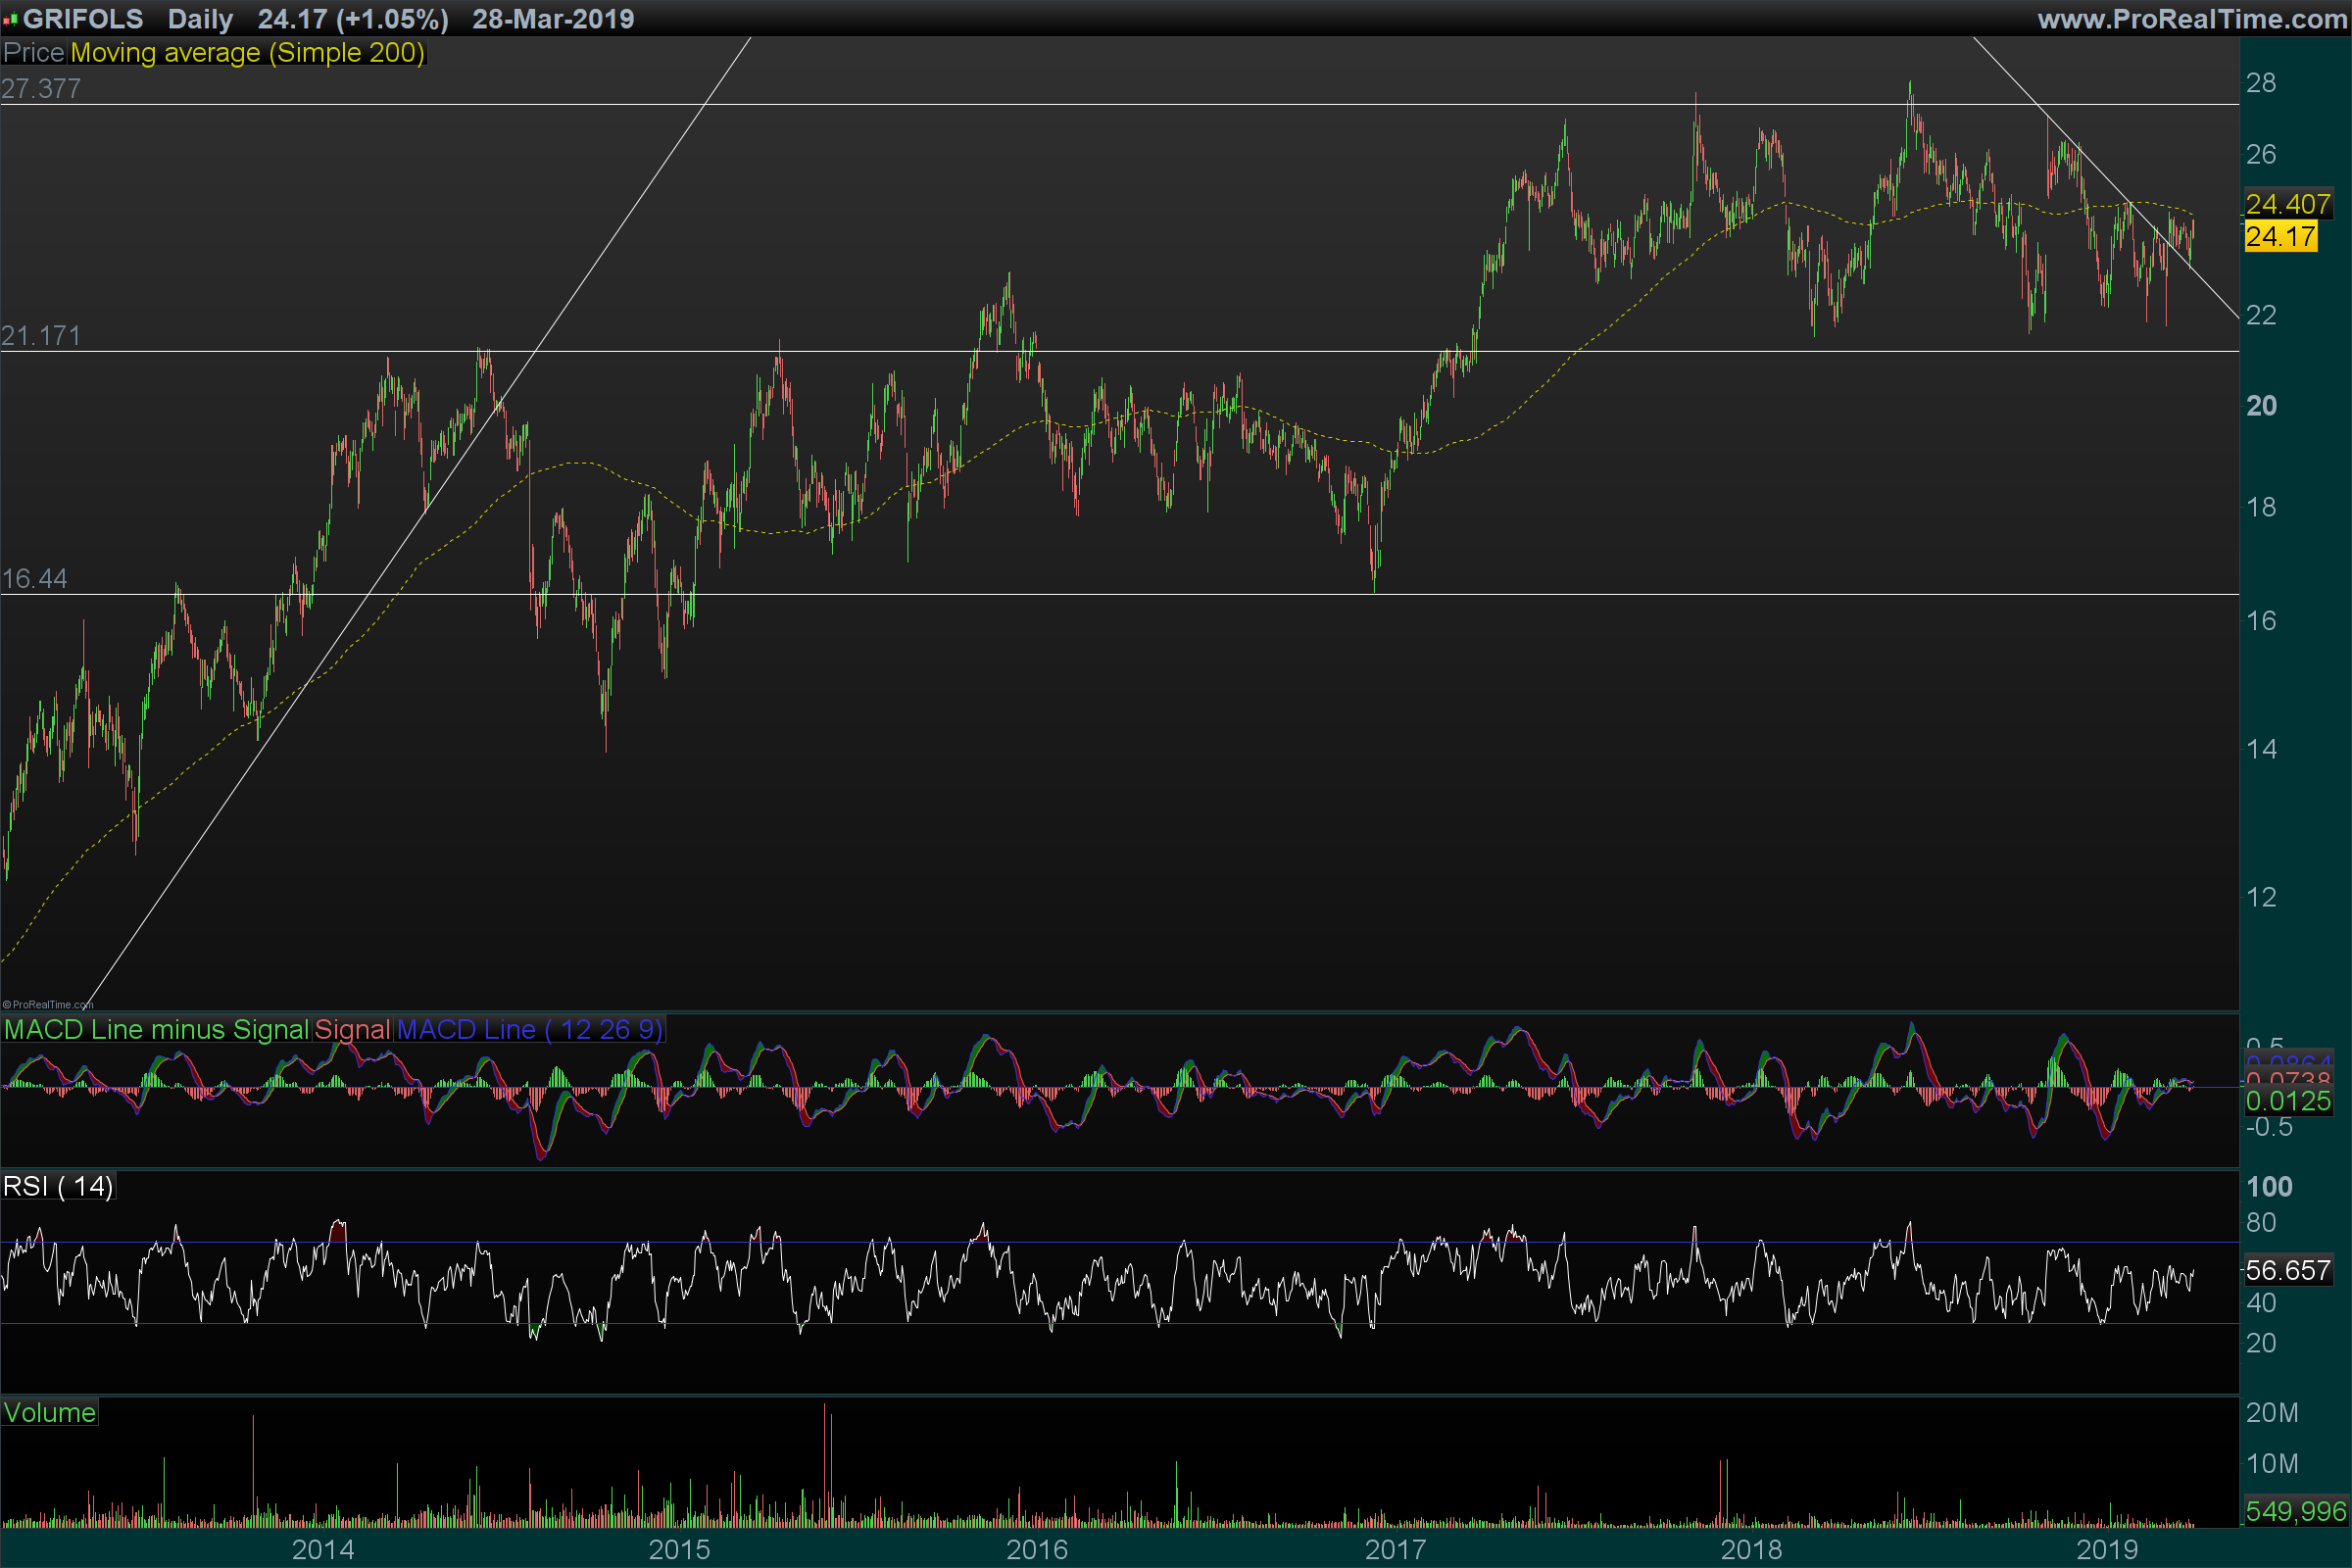
Task: Click the Daily timeframe label
Action: click(200, 19)
